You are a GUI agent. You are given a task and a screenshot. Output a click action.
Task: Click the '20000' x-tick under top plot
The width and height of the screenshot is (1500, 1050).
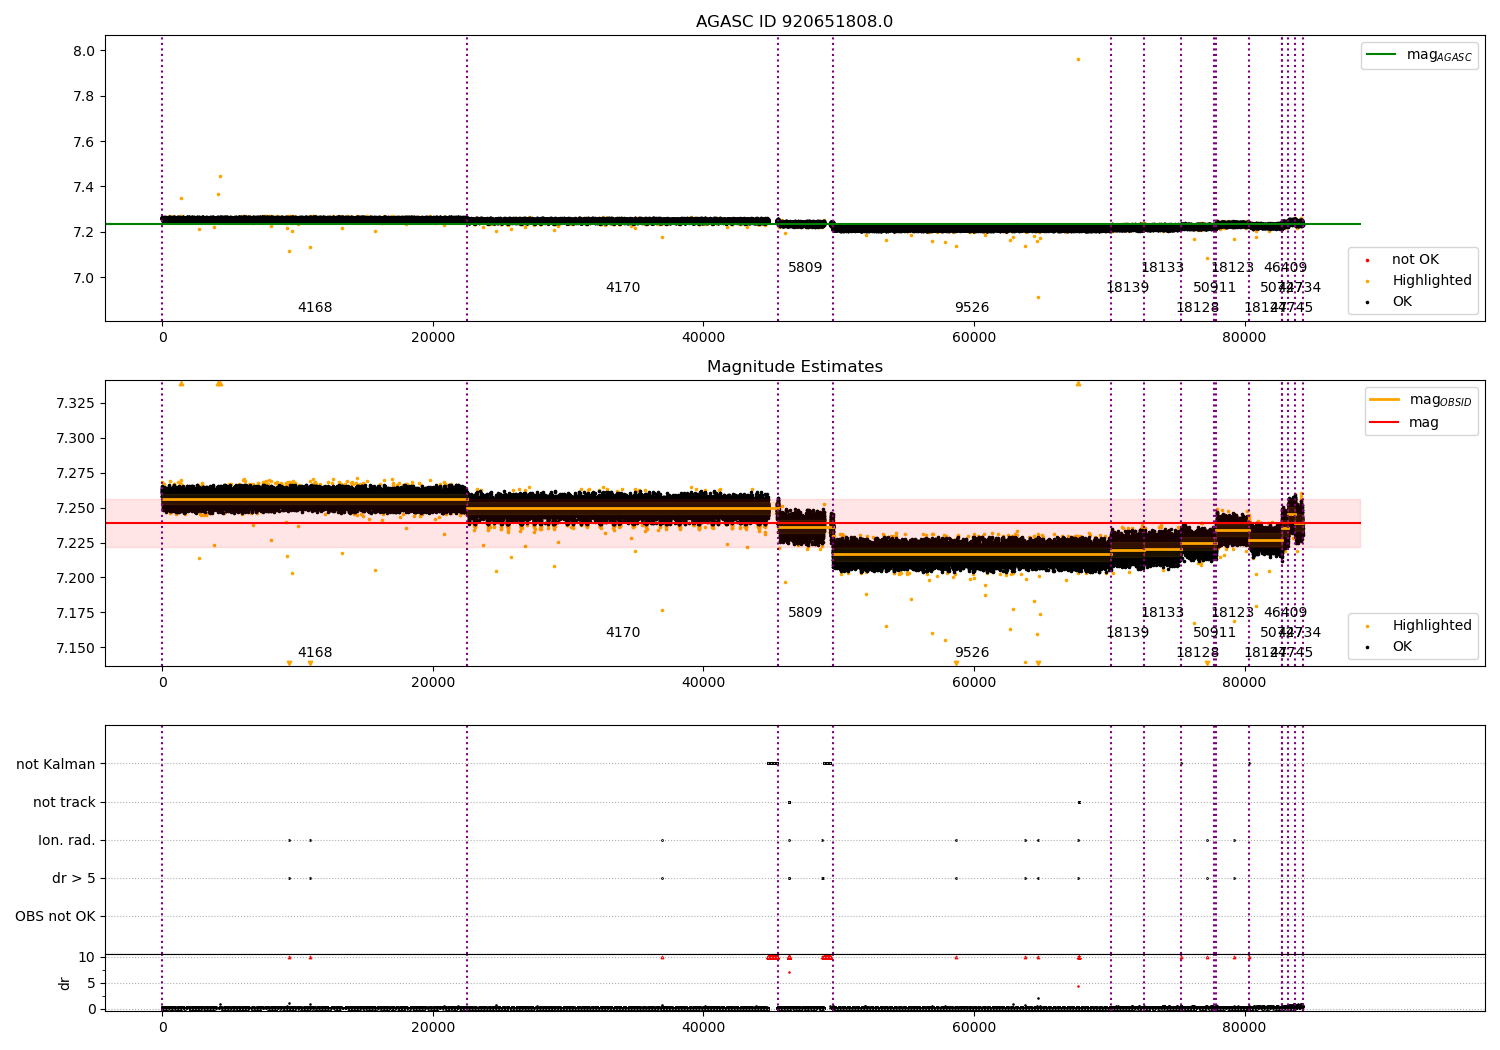pyautogui.click(x=433, y=338)
